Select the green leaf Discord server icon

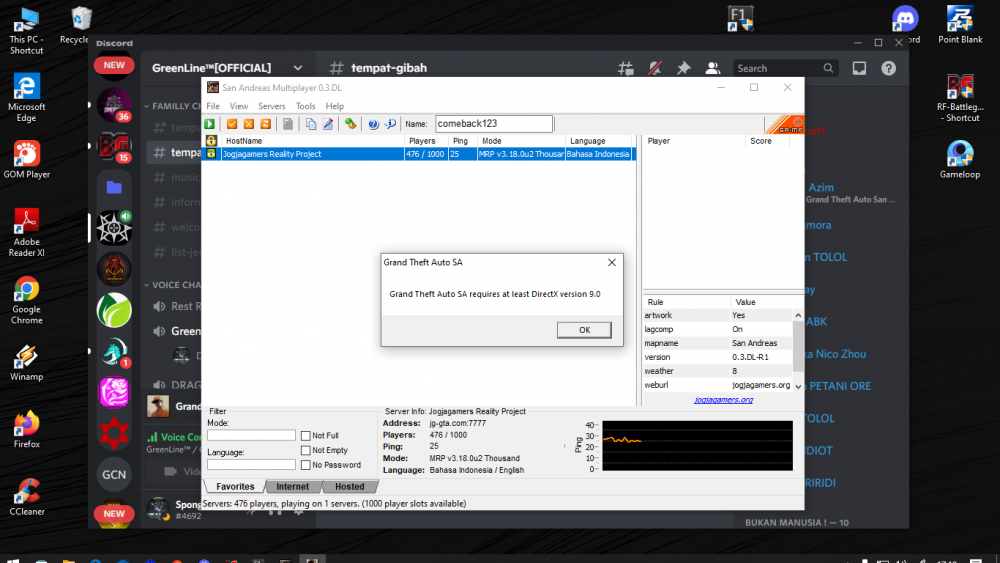tap(114, 311)
